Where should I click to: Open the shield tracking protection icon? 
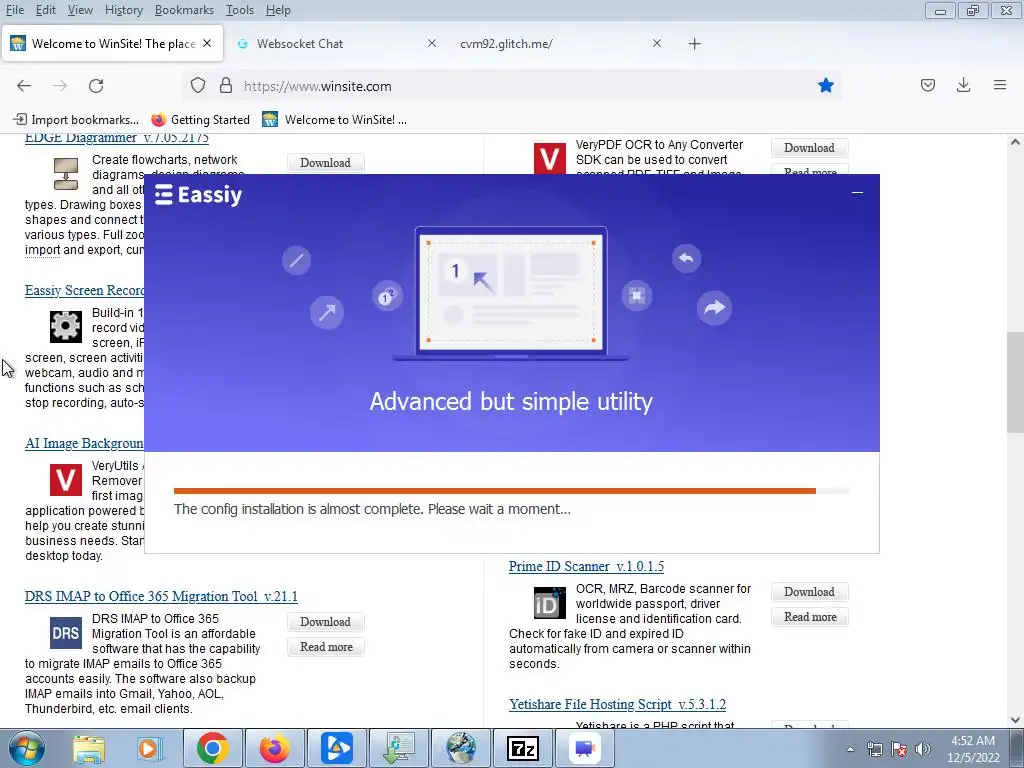[198, 86]
